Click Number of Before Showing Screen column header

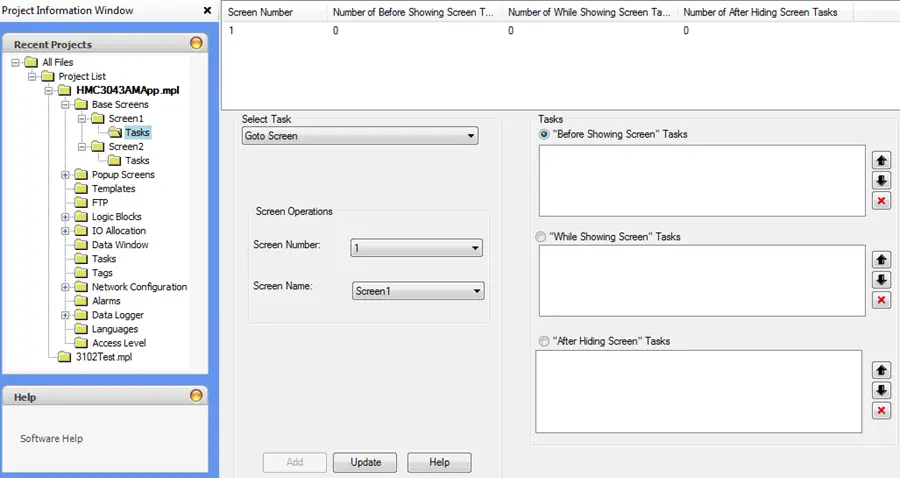point(414,12)
